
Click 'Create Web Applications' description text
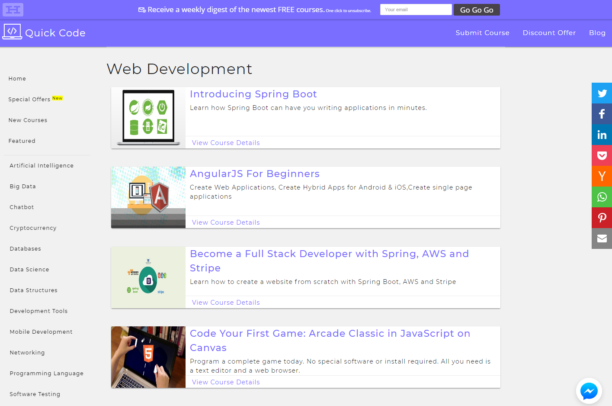[331, 192]
